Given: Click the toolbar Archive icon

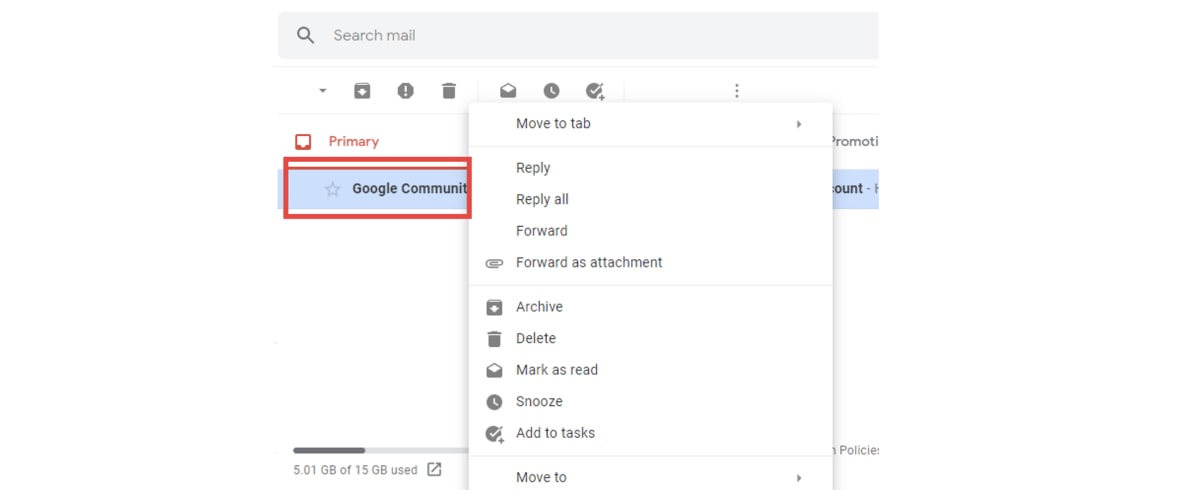Looking at the screenshot, I should [362, 91].
